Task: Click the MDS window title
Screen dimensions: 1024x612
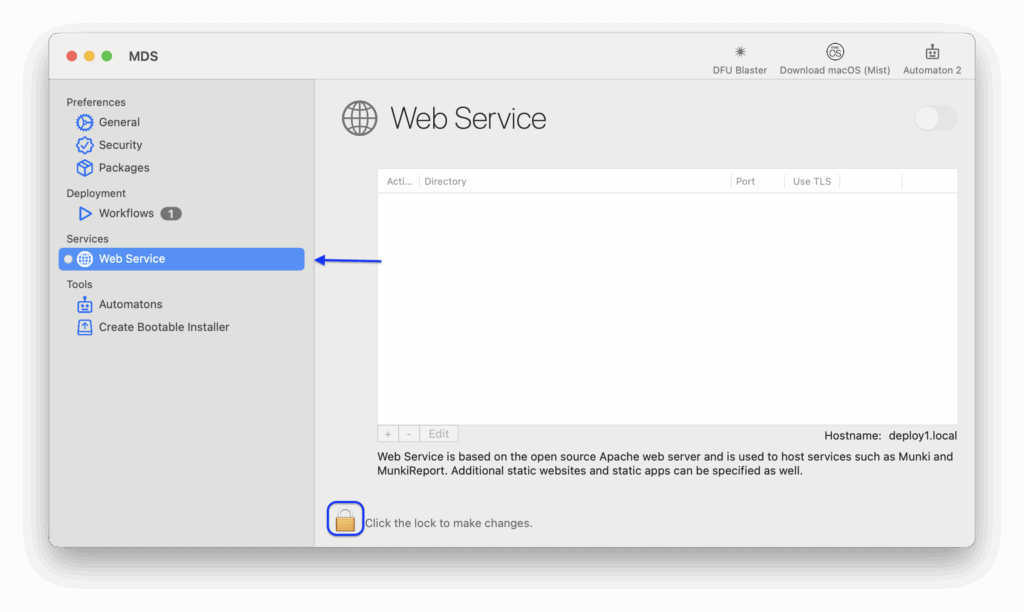Action: point(143,56)
